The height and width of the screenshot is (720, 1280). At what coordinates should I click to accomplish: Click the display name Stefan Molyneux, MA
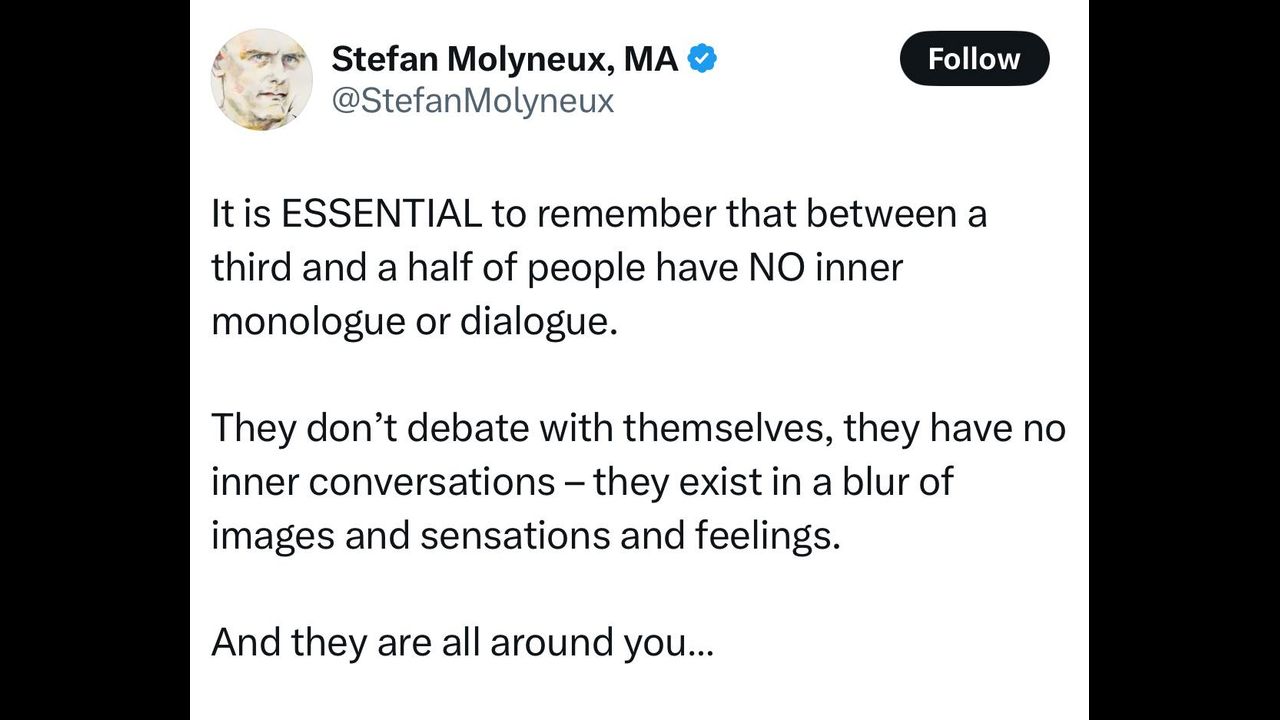click(x=504, y=59)
